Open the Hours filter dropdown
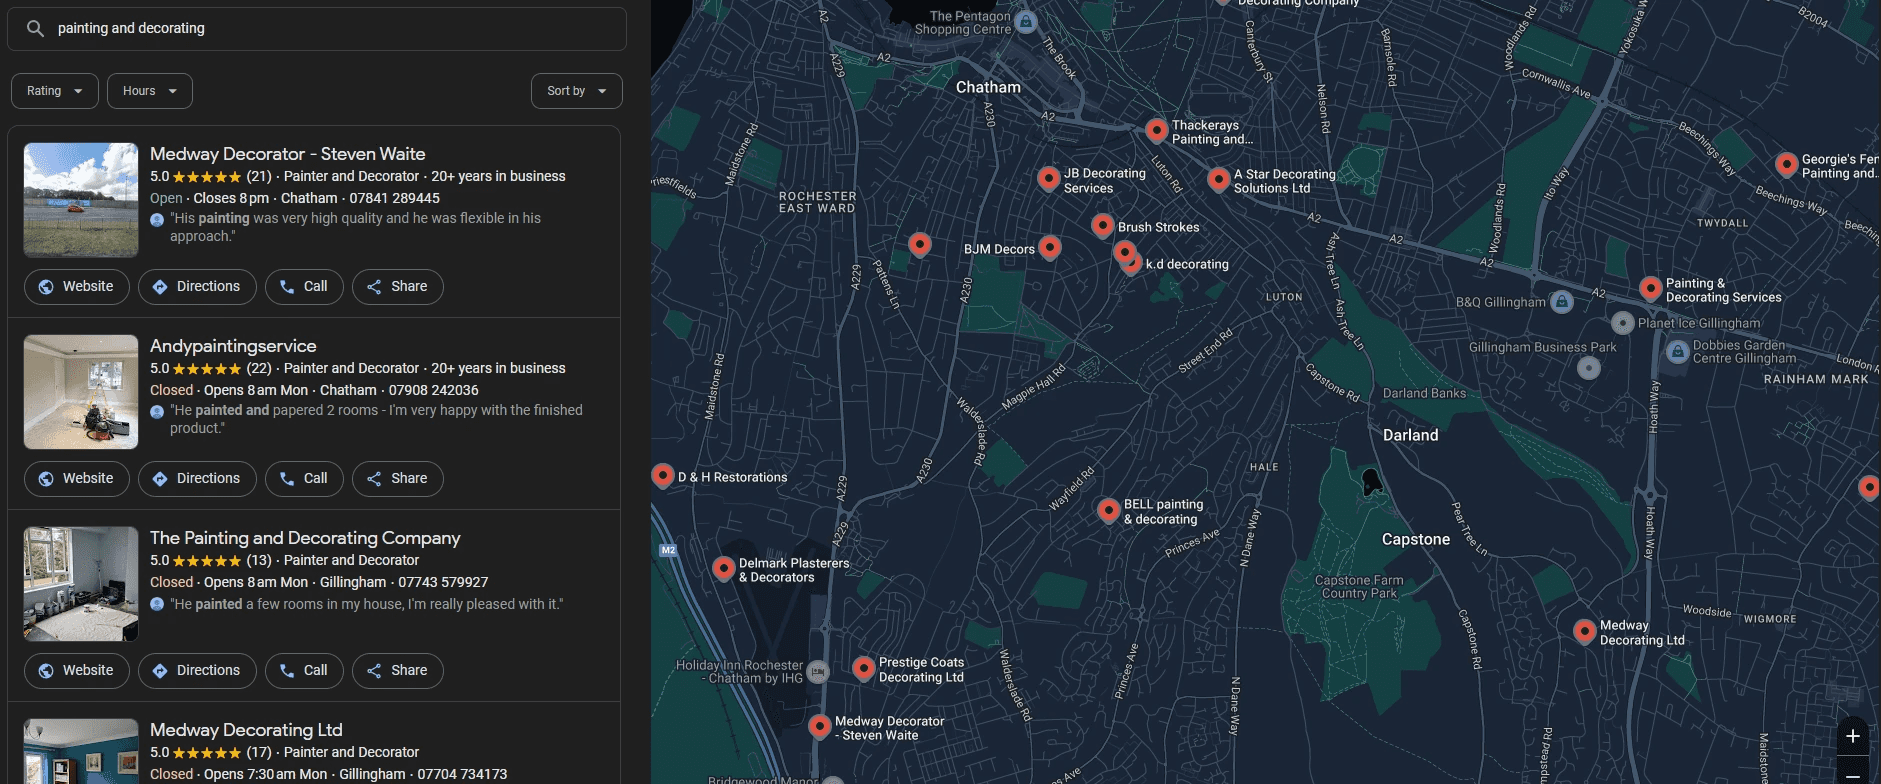The height and width of the screenshot is (784, 1881). coord(150,91)
